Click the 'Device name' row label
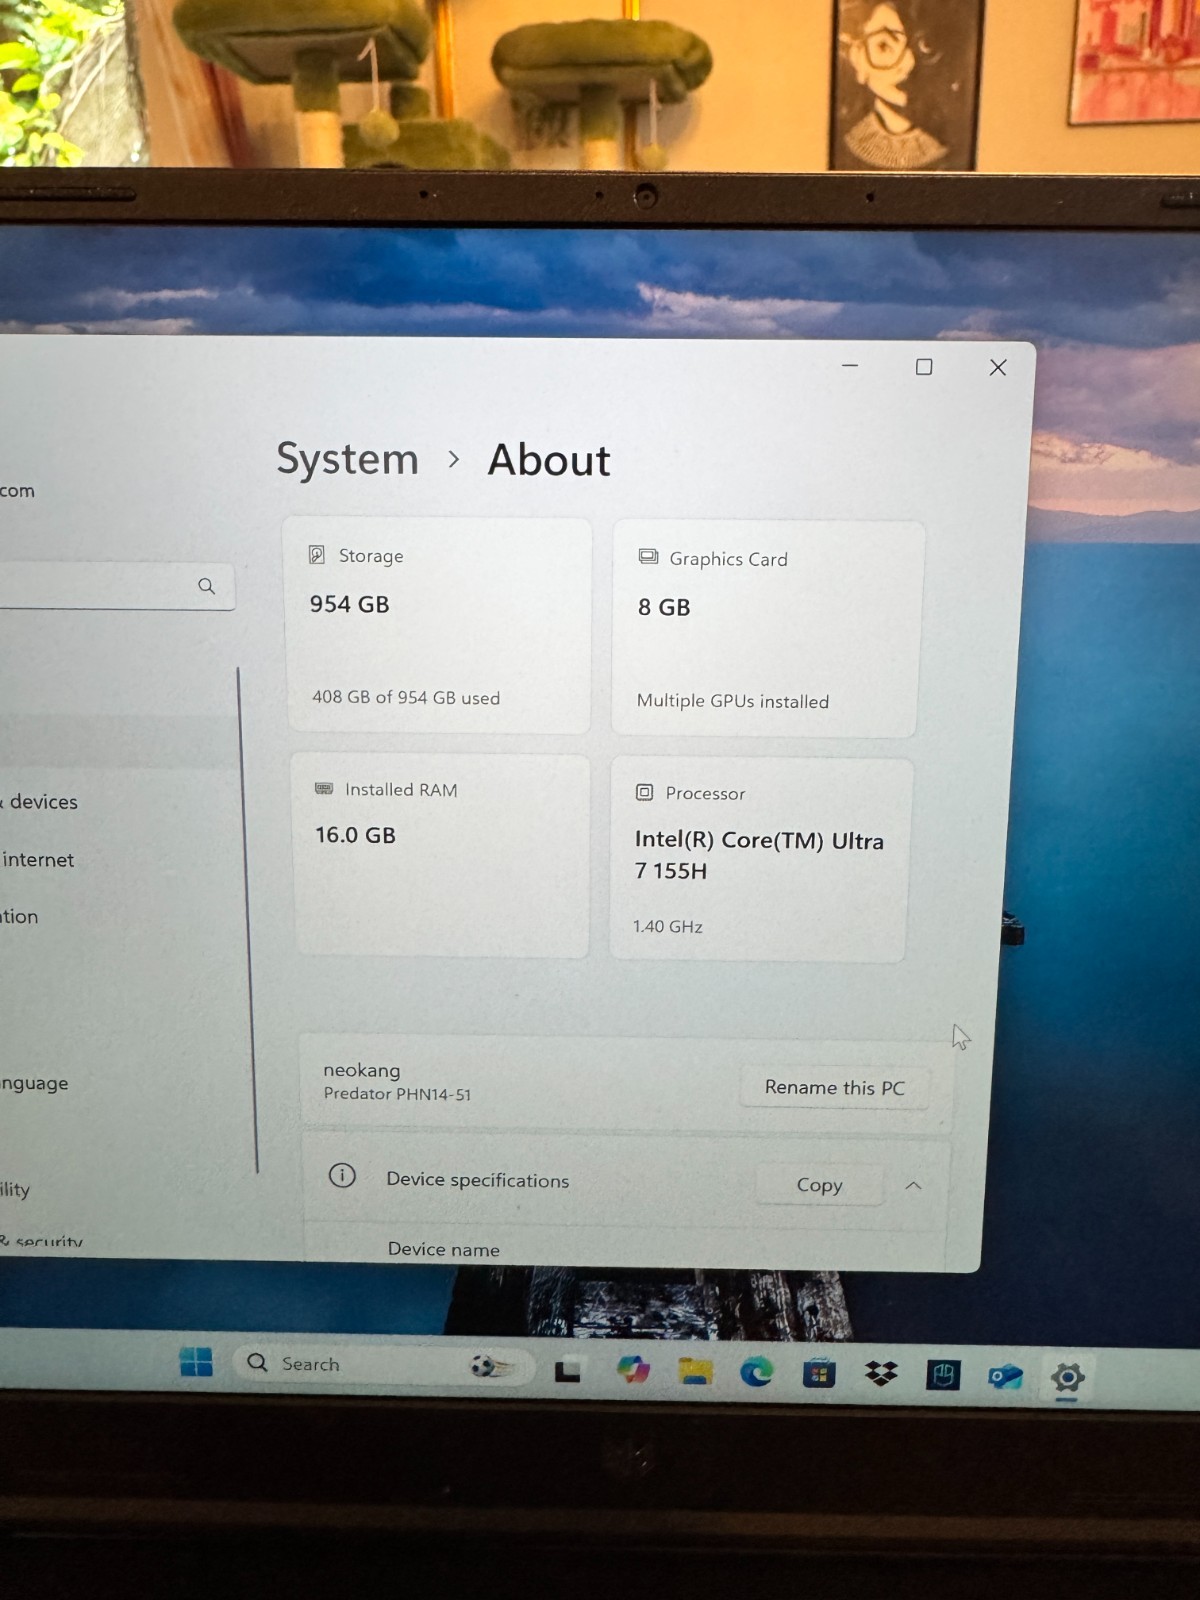Screen dimensions: 1200x1600 click(443, 1249)
